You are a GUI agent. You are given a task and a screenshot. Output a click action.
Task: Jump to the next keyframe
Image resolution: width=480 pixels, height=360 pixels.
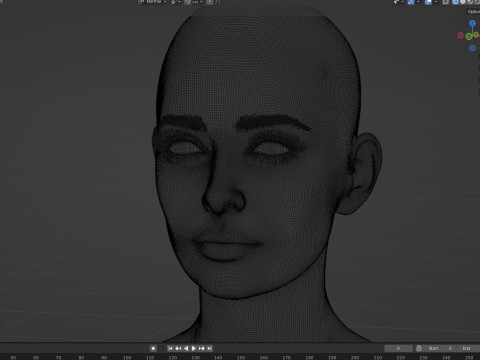pyautogui.click(x=202, y=348)
